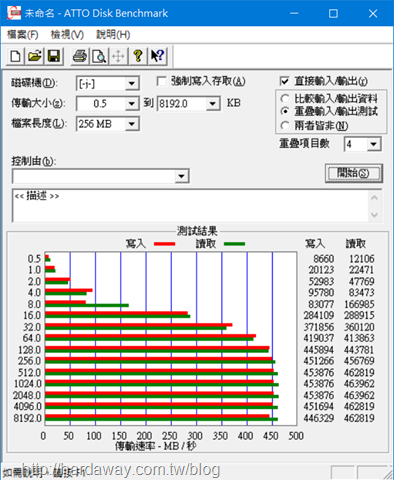Viewport: 394px width, 480px height.
Task: Open About with the yellow question mark icon
Action: point(138,56)
